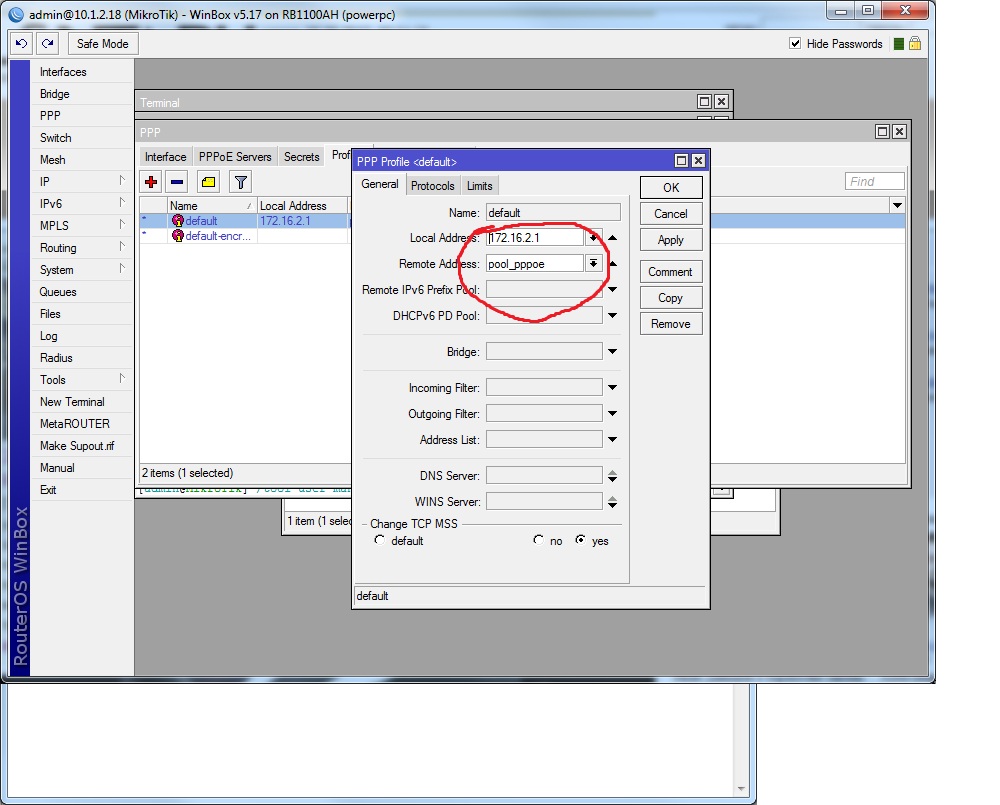Open Radius from the sidebar
This screenshot has width=1000, height=805.
point(82,358)
